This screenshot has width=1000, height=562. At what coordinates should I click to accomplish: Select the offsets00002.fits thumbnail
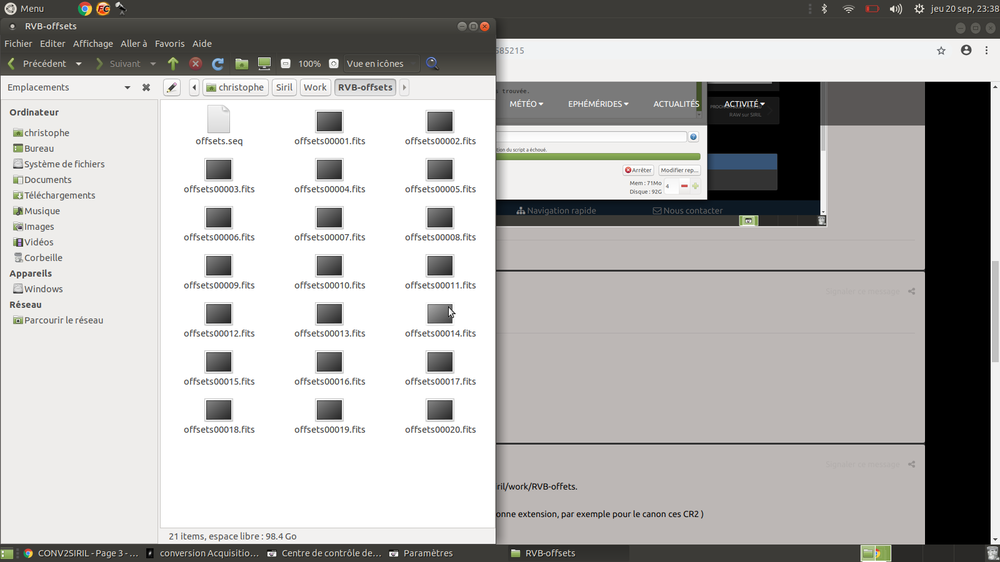click(440, 121)
